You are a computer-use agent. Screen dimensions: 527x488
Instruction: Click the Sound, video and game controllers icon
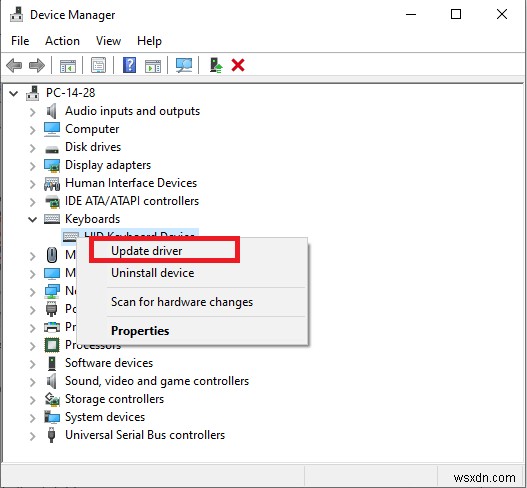coord(51,381)
